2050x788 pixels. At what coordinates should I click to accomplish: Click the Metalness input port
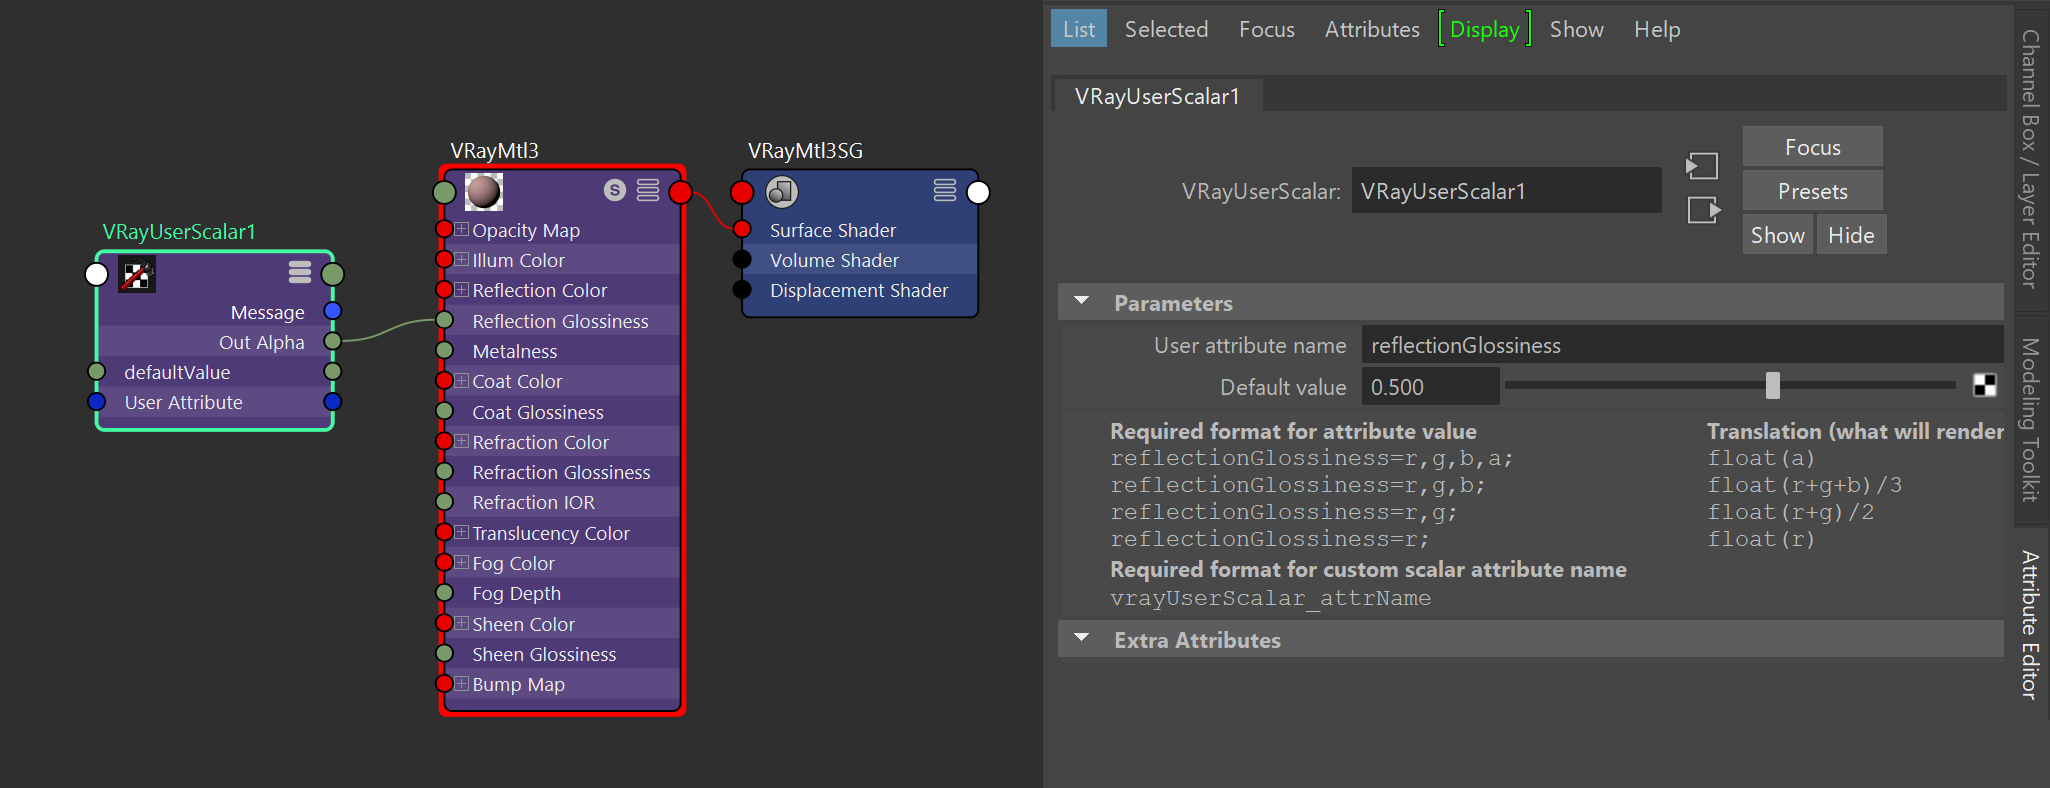444,351
